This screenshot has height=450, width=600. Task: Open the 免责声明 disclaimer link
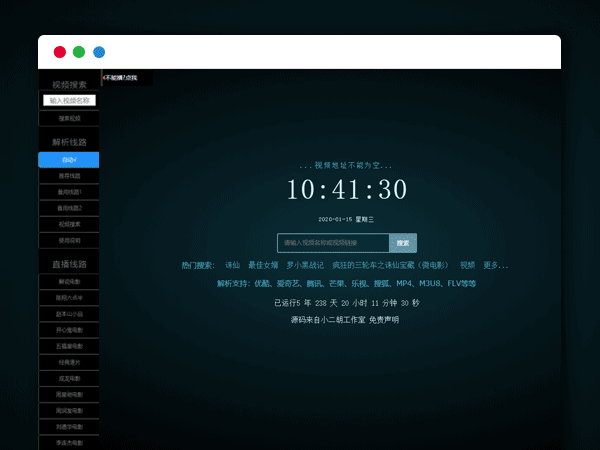383,320
